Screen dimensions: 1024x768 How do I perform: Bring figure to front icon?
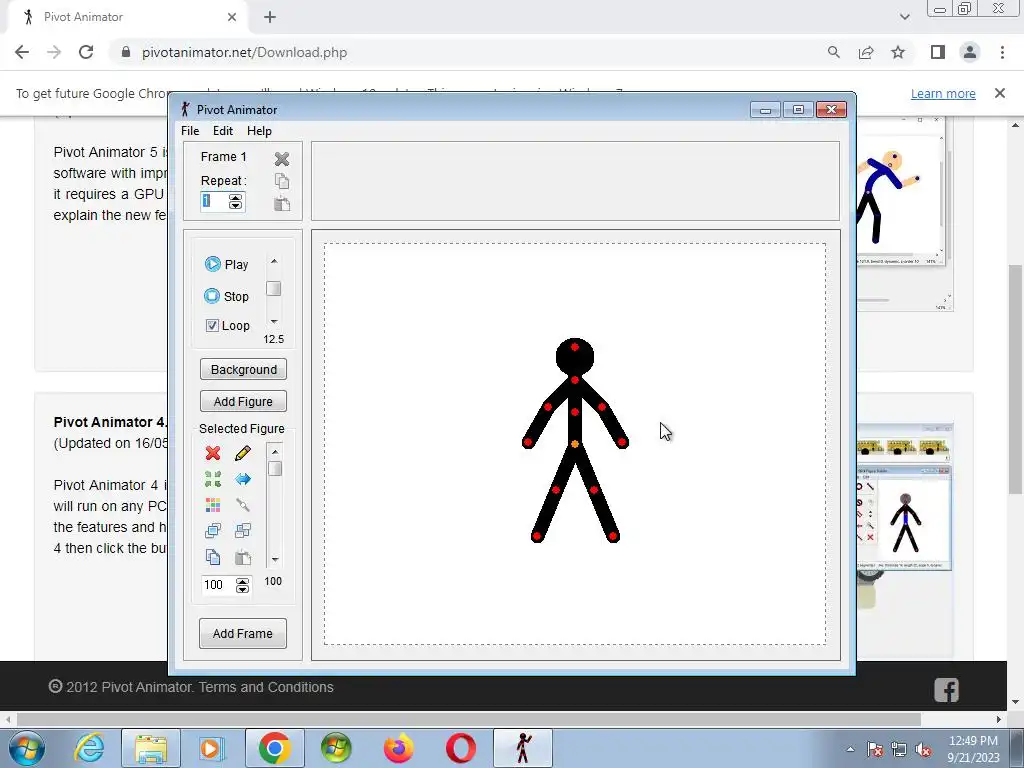[x=212, y=530]
